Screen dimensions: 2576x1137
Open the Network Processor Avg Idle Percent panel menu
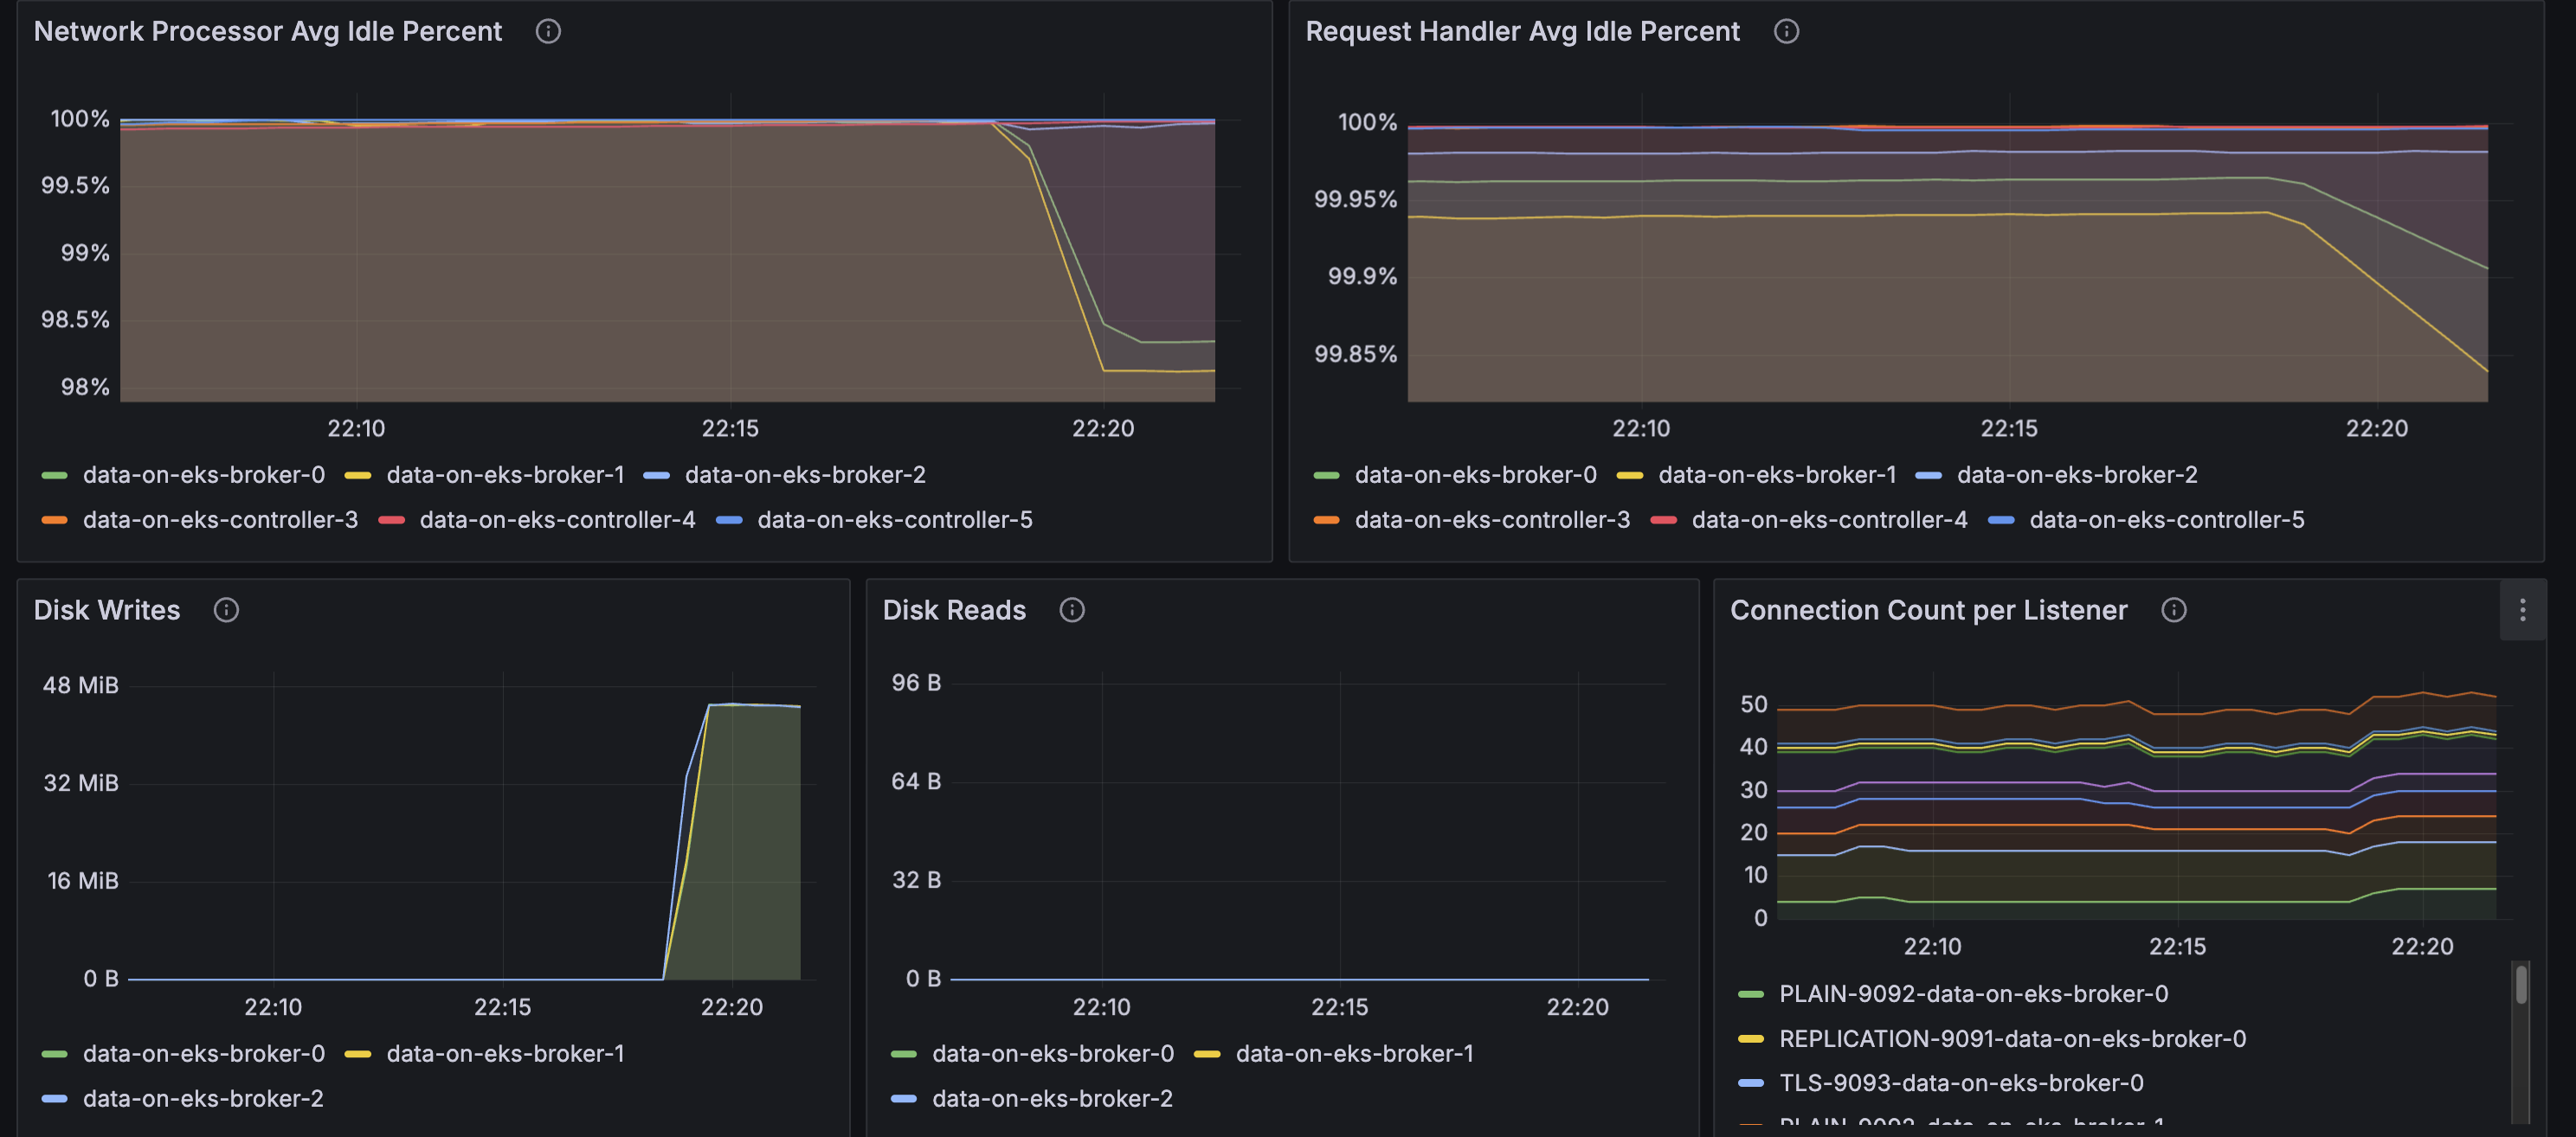coord(268,31)
